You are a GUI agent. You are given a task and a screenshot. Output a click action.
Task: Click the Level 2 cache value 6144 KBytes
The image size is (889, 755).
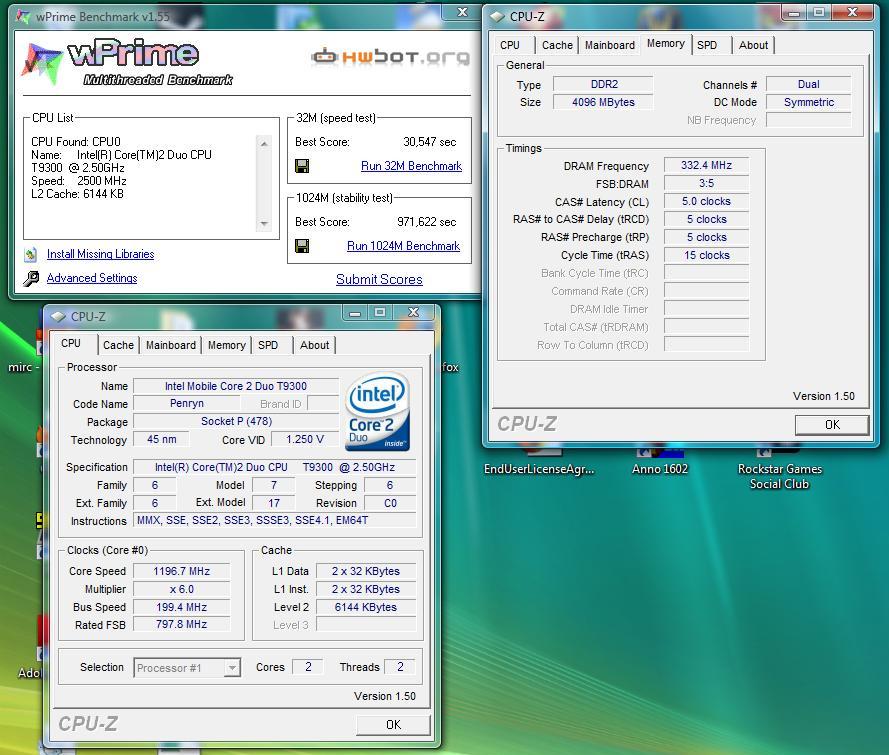(x=366, y=606)
